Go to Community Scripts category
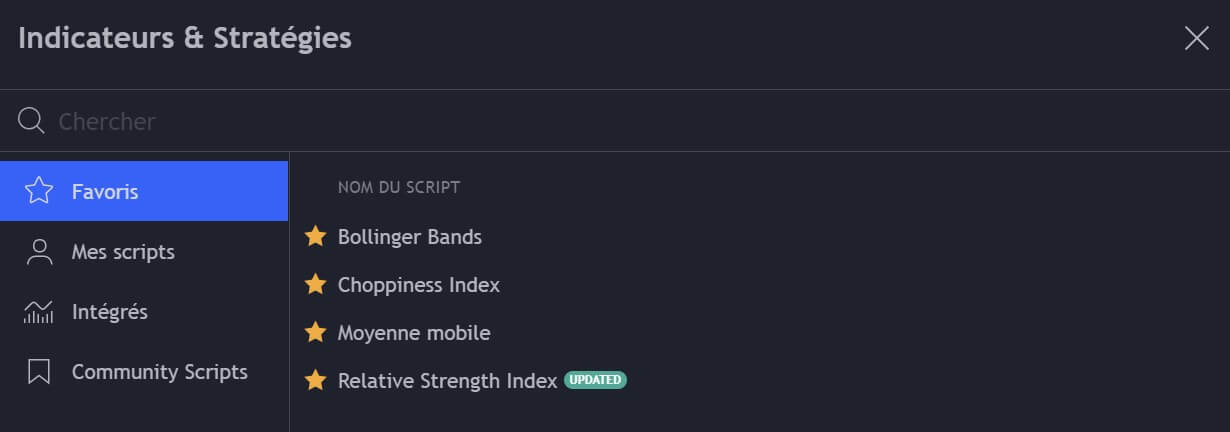This screenshot has width=1230, height=432. (160, 372)
